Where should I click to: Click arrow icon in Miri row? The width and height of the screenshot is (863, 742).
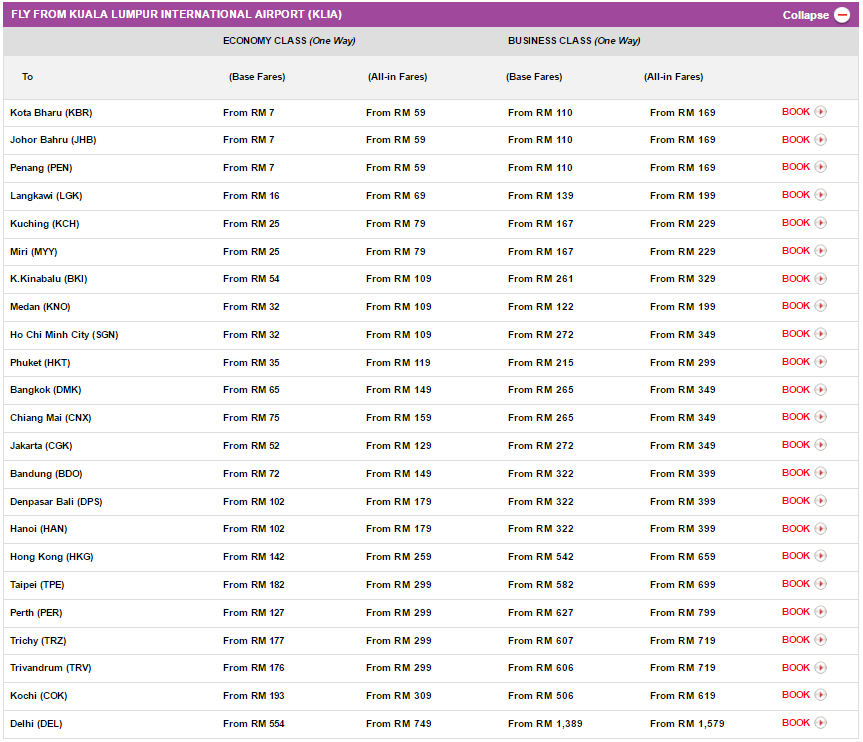pos(821,250)
